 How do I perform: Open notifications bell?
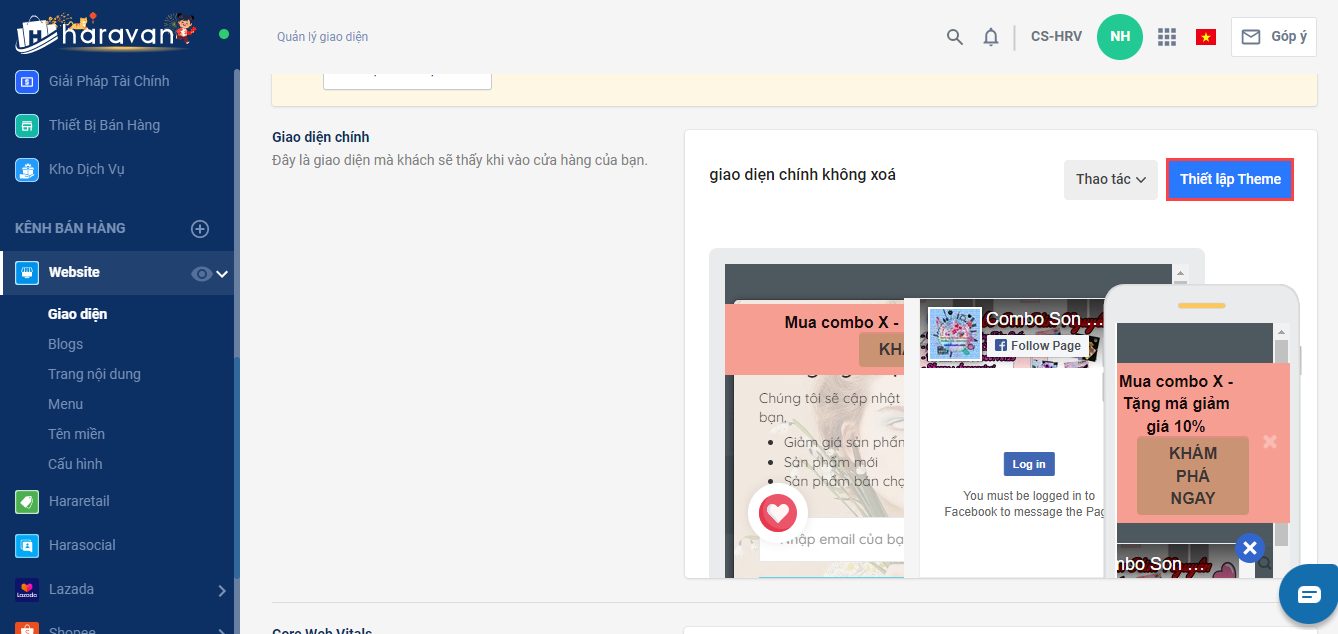click(991, 37)
